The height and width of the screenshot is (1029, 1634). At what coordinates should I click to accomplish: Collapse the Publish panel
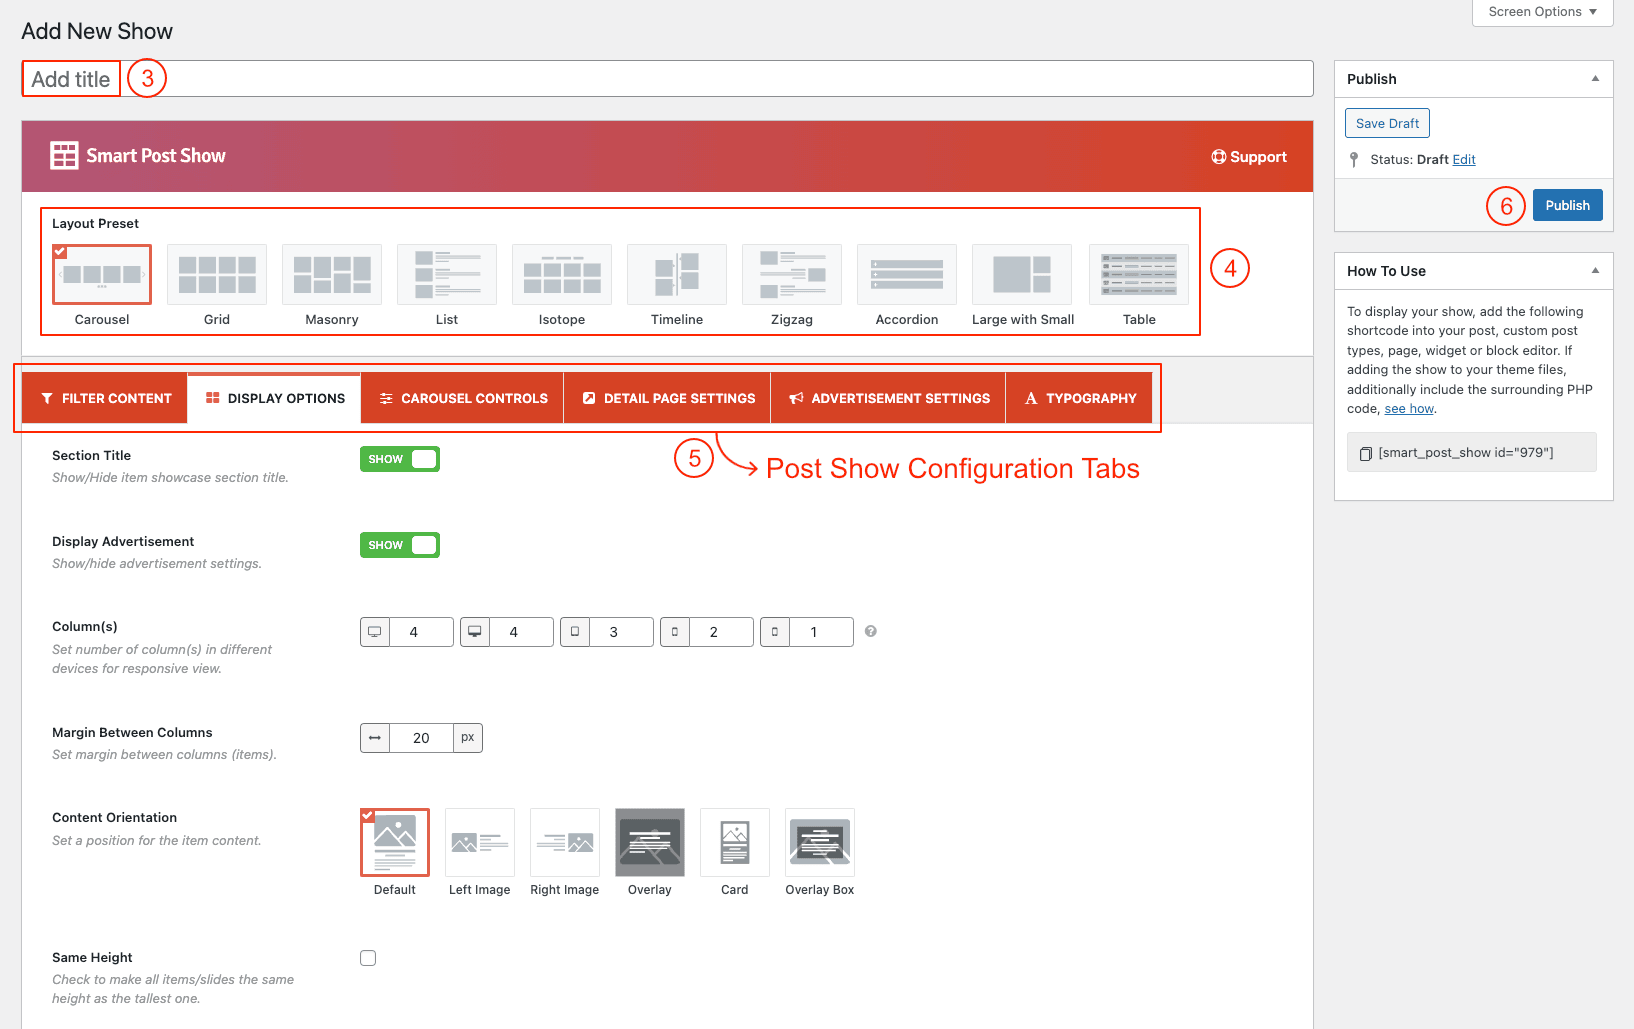click(1595, 79)
